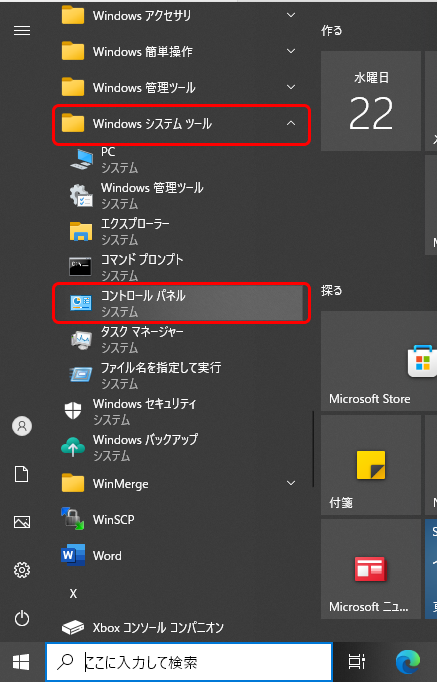Viewport: 437px width, 682px height.
Task: Click the Power button icon
Action: coord(22,618)
